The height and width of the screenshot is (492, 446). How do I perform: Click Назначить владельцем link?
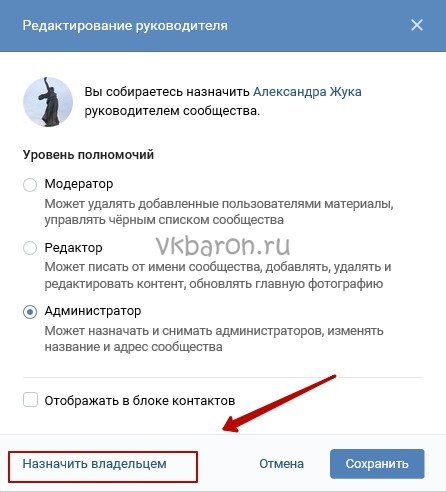[94, 464]
